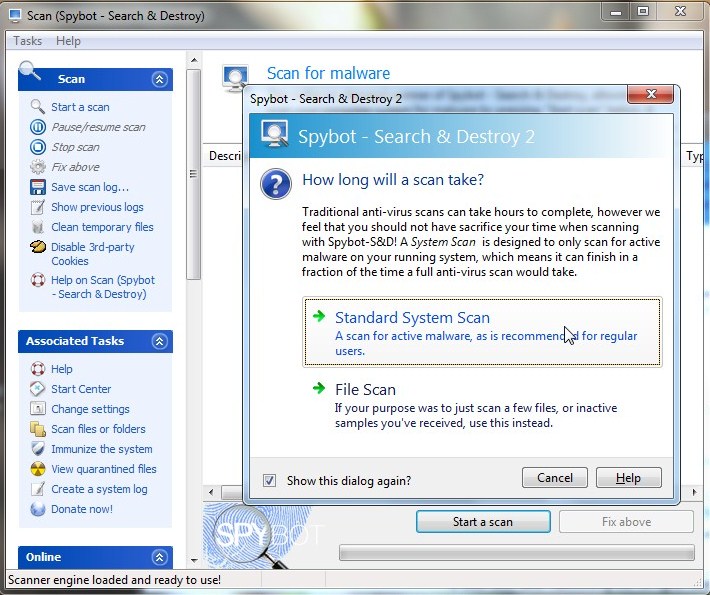Viewport: 710px width, 595px height.
Task: Click the sidebar vertical scrollbar thumb
Action: click(x=194, y=174)
